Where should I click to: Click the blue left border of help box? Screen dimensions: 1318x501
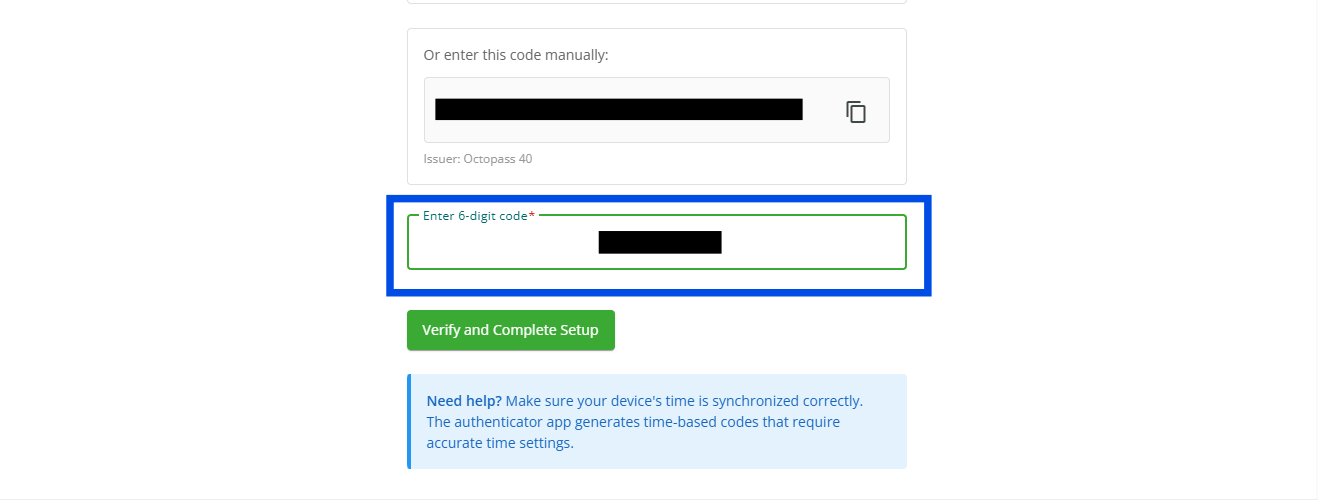point(409,421)
